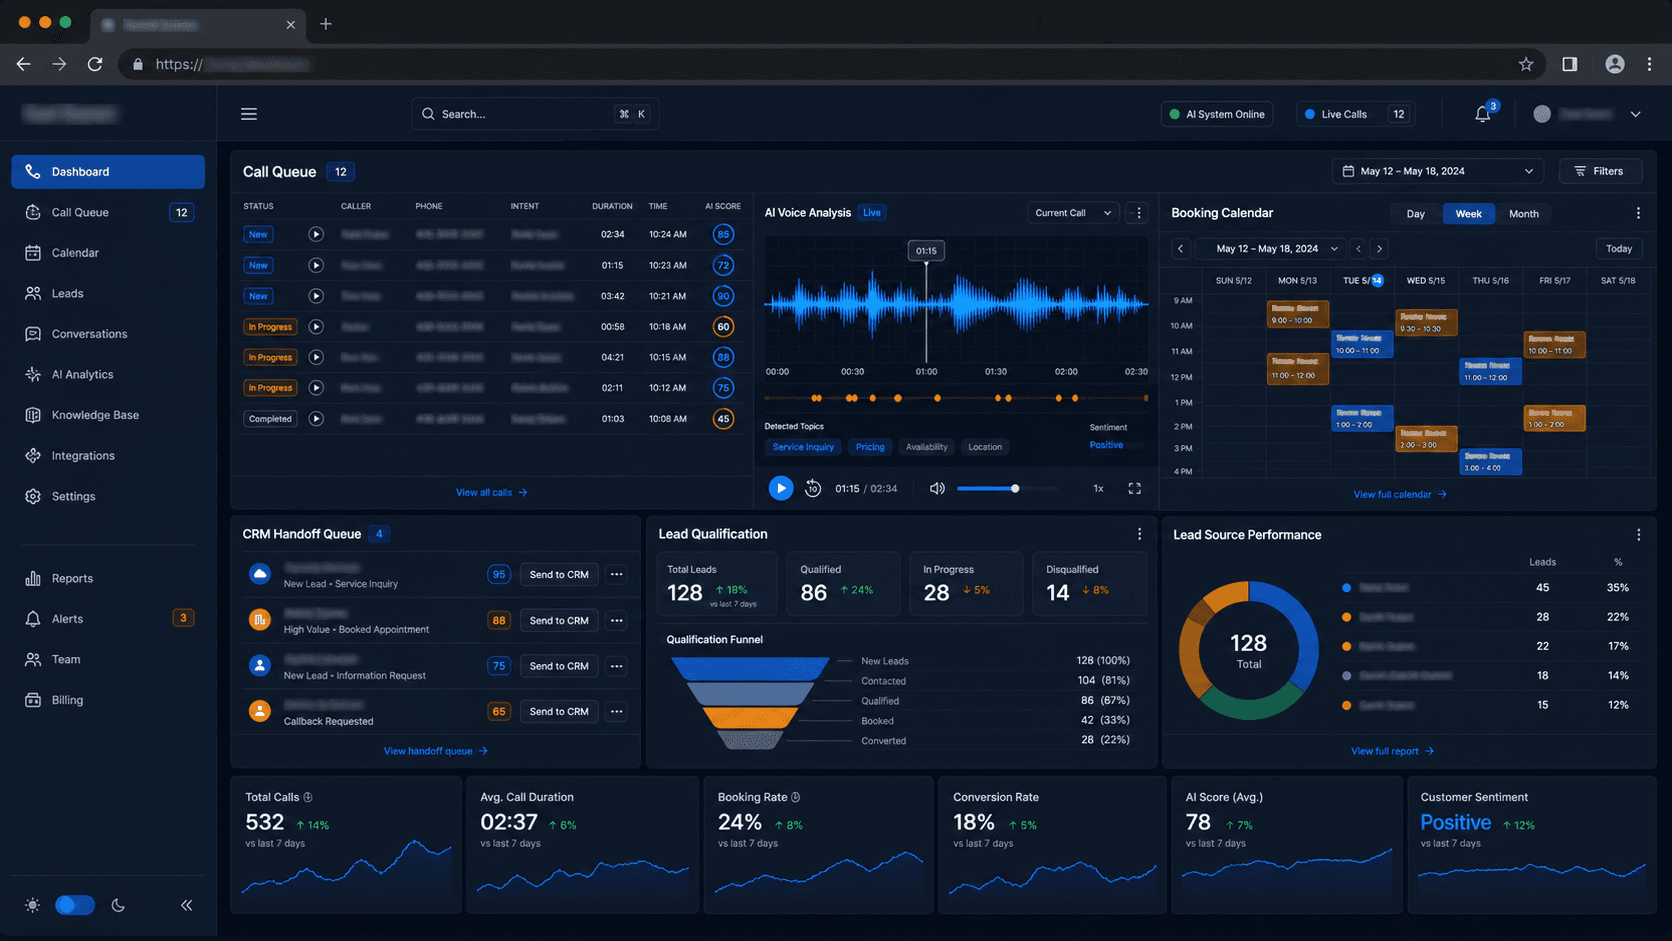Open the hamburger menu icon

249,114
